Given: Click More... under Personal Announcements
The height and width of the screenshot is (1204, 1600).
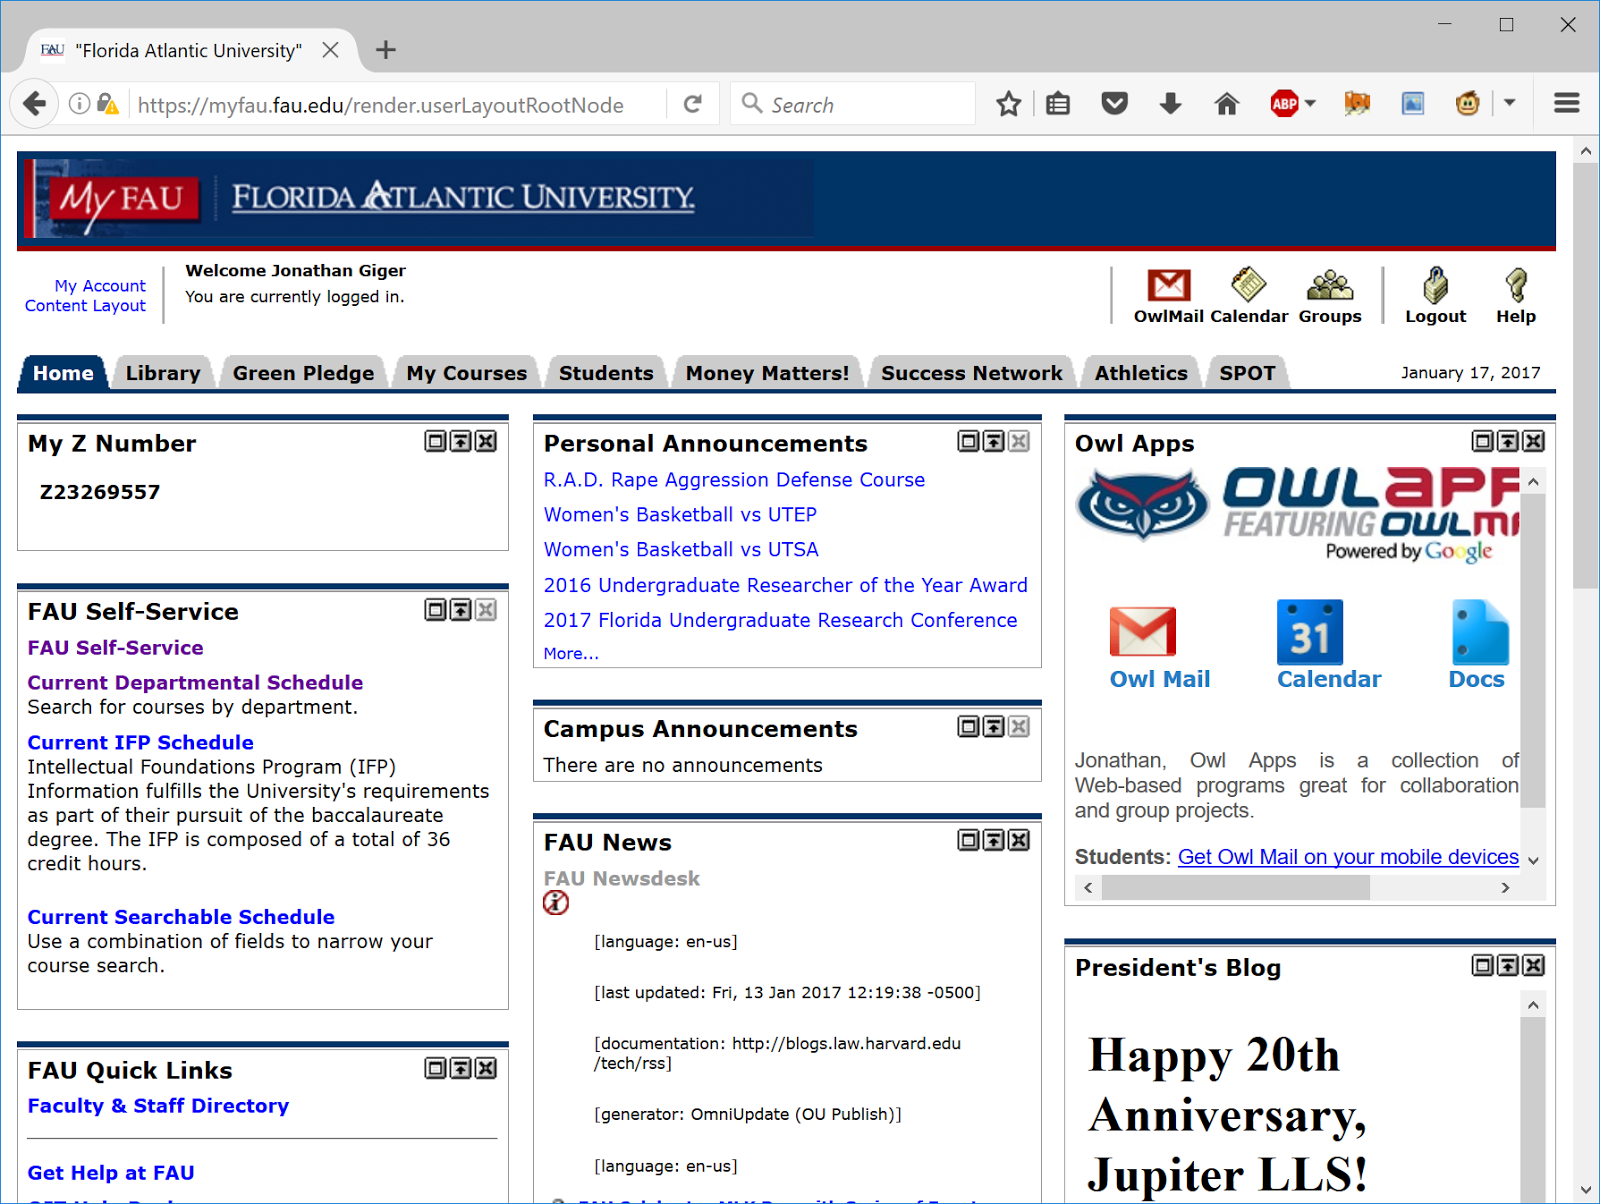Looking at the screenshot, I should tap(571, 653).
